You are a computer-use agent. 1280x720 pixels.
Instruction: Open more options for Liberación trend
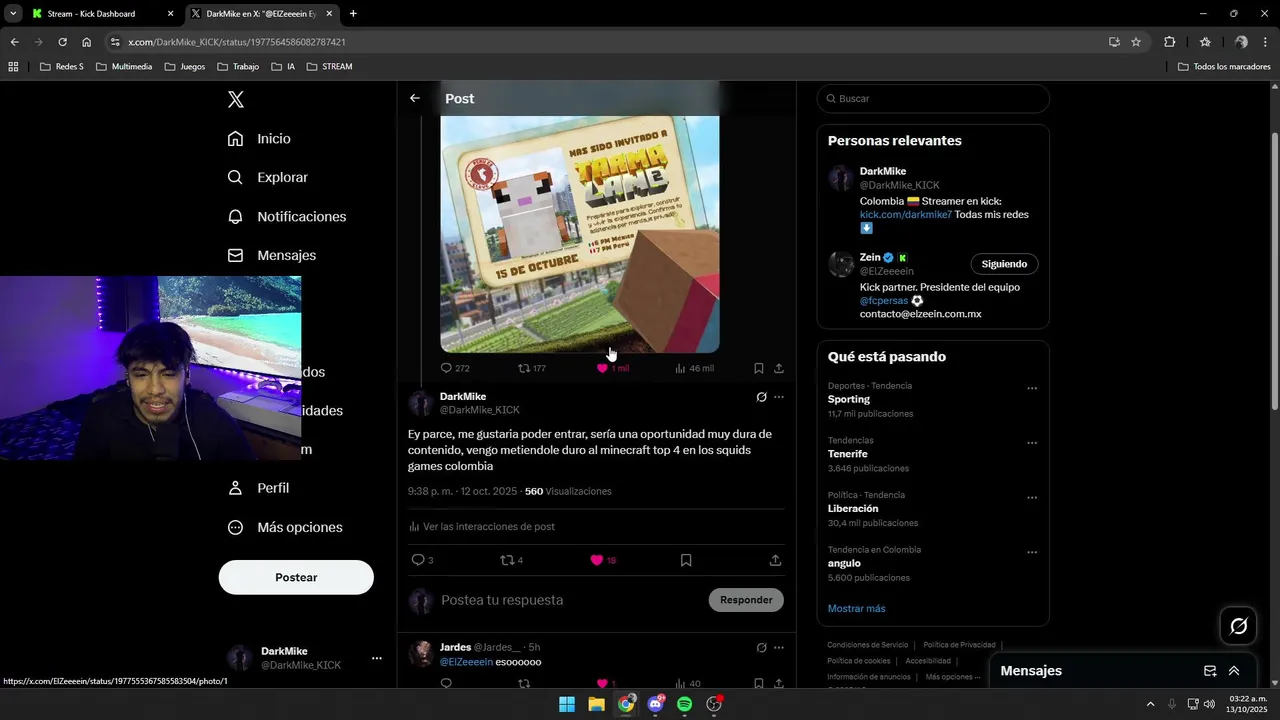pos(1032,498)
